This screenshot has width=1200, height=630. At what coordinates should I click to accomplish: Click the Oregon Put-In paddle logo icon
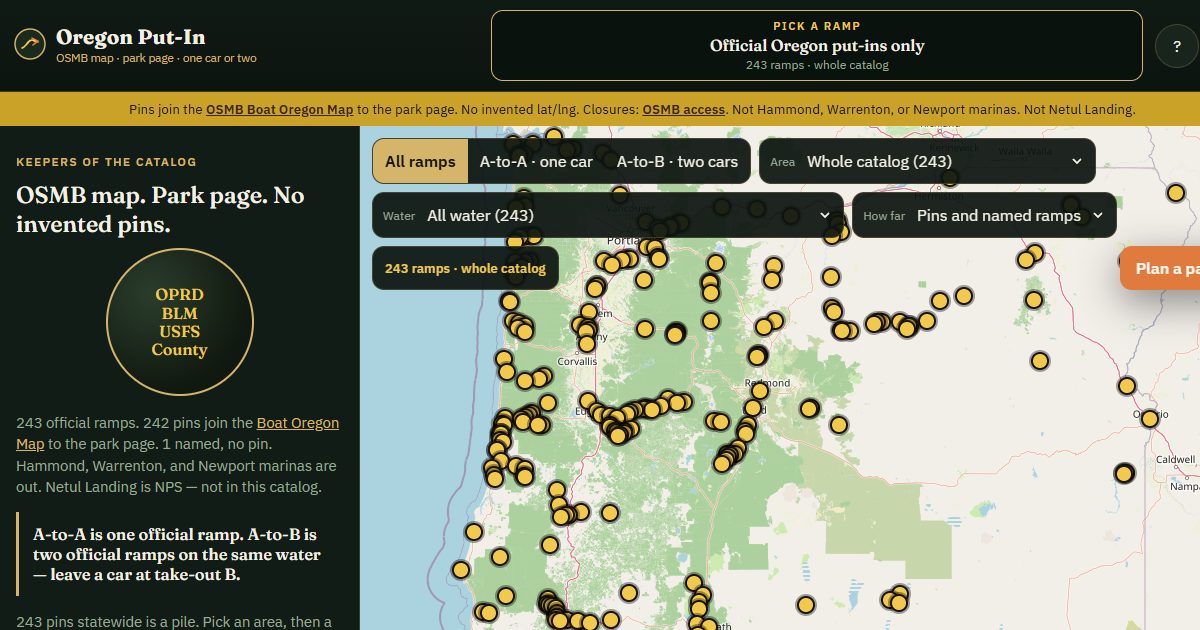[x=30, y=45]
